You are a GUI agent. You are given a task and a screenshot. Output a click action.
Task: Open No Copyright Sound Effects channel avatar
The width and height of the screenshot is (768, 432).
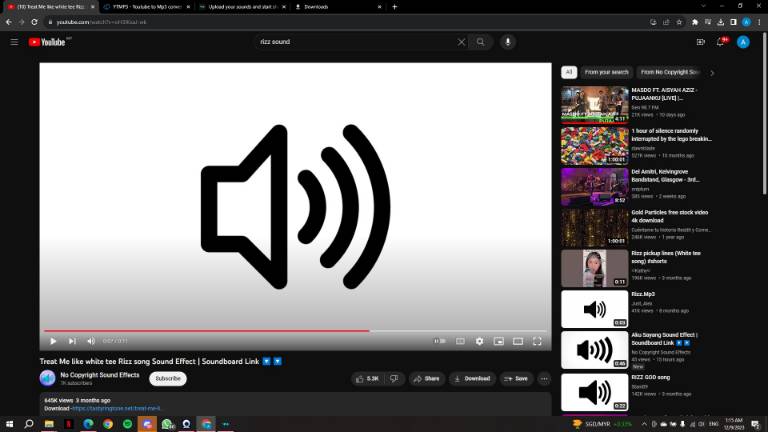[48, 378]
